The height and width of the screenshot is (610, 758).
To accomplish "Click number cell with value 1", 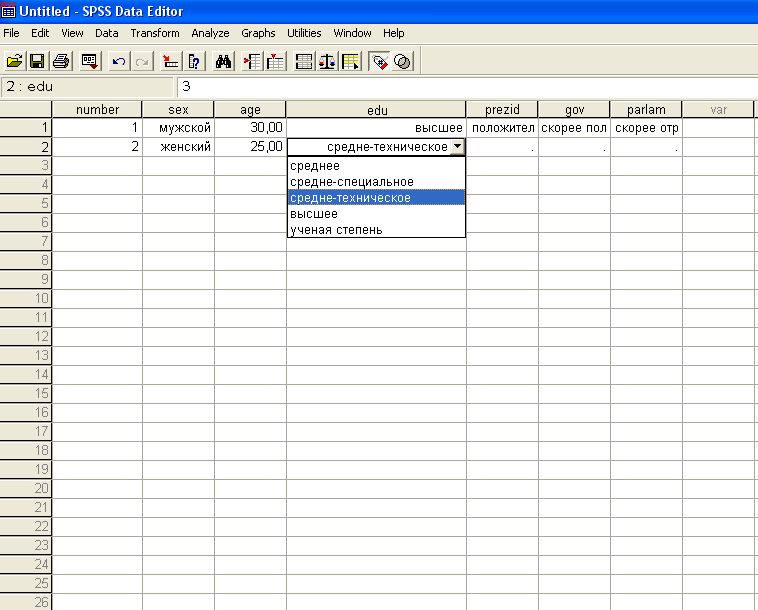I will pyautogui.click(x=97, y=128).
